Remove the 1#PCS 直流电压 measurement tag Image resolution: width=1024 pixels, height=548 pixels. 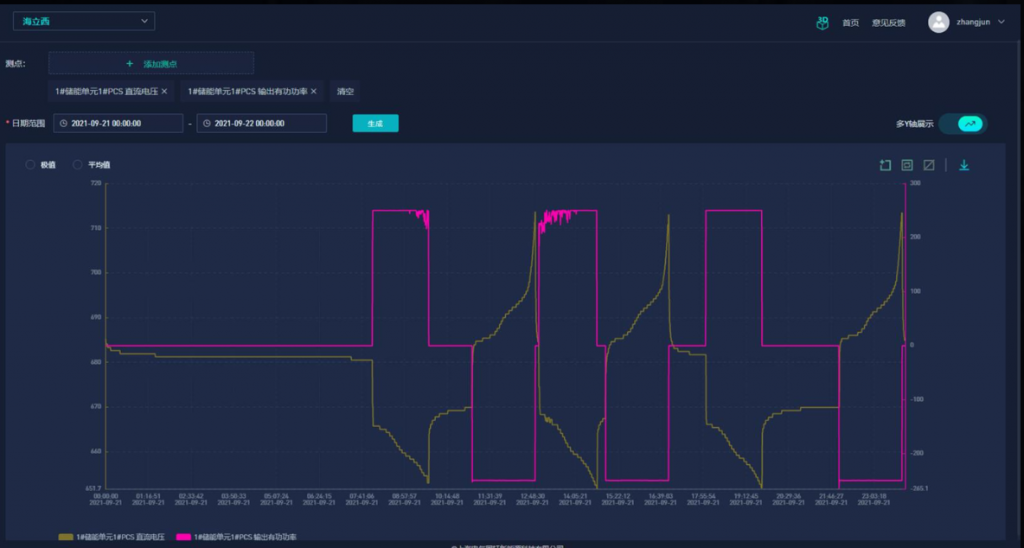click(165, 91)
